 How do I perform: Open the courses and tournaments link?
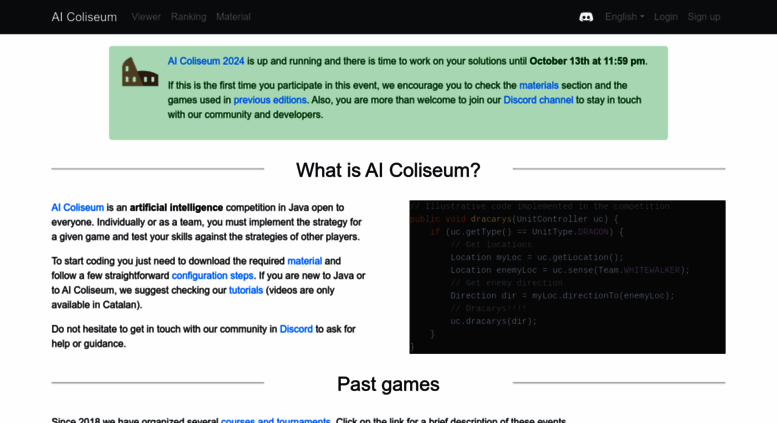pos(276,420)
